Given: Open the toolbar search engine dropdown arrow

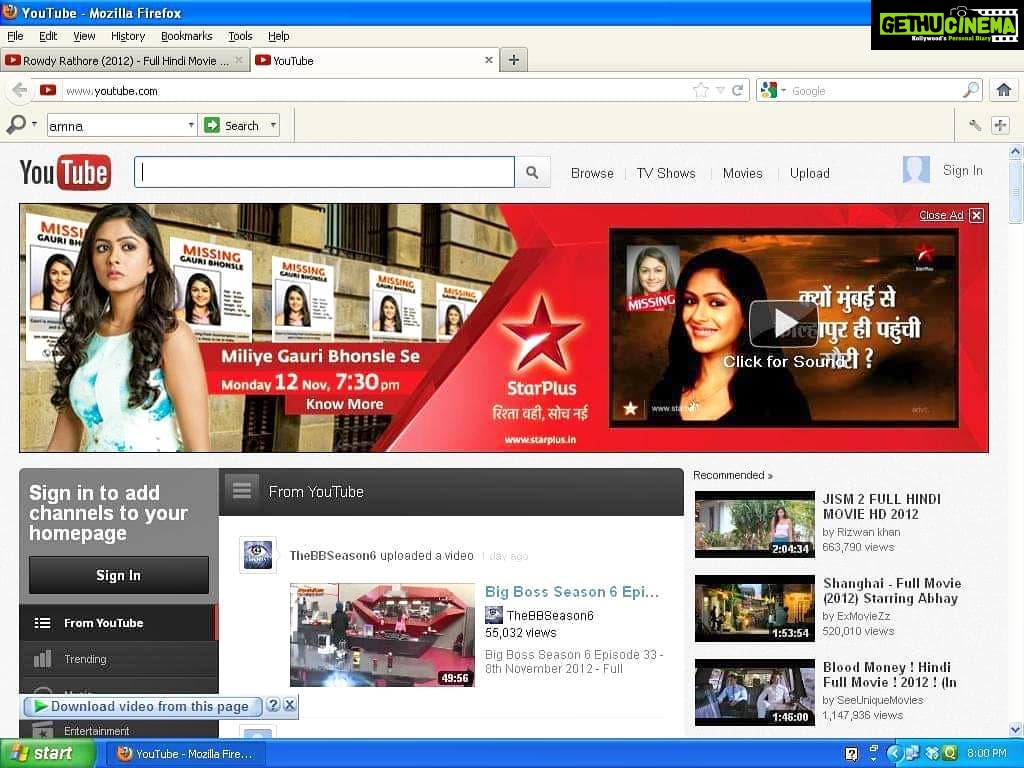Looking at the screenshot, I should [34, 123].
